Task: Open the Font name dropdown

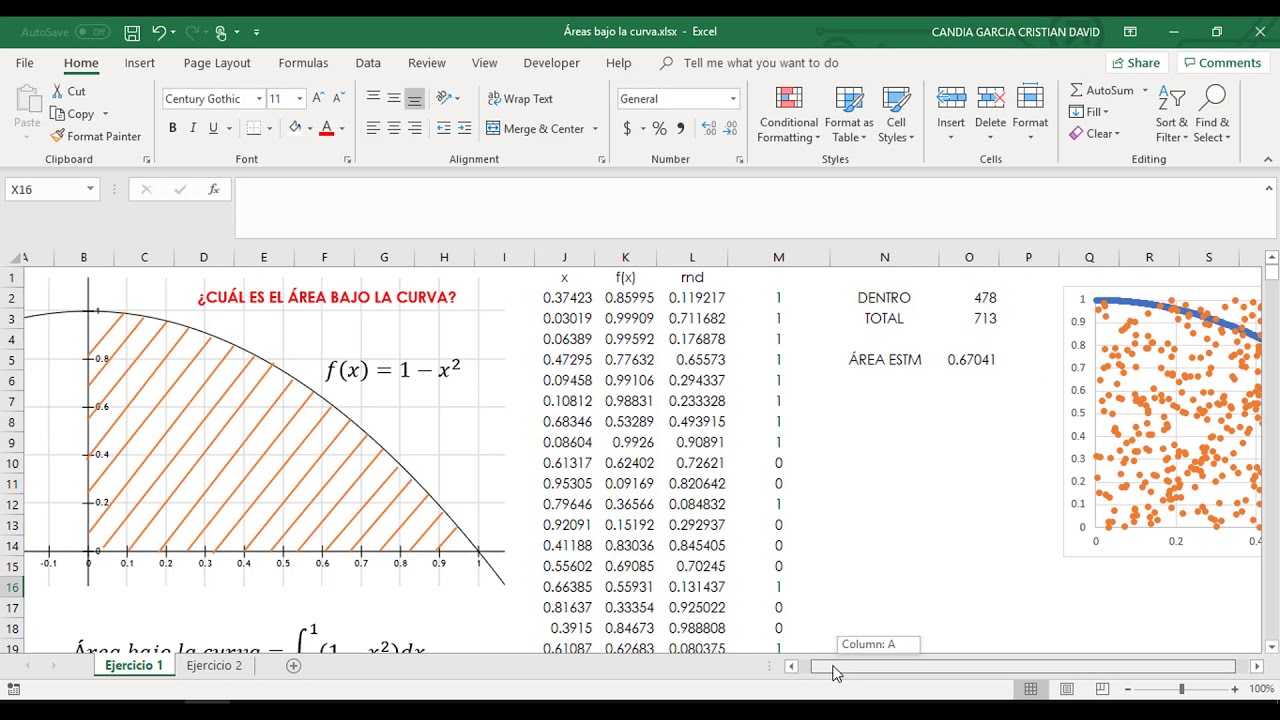Action: coord(259,99)
